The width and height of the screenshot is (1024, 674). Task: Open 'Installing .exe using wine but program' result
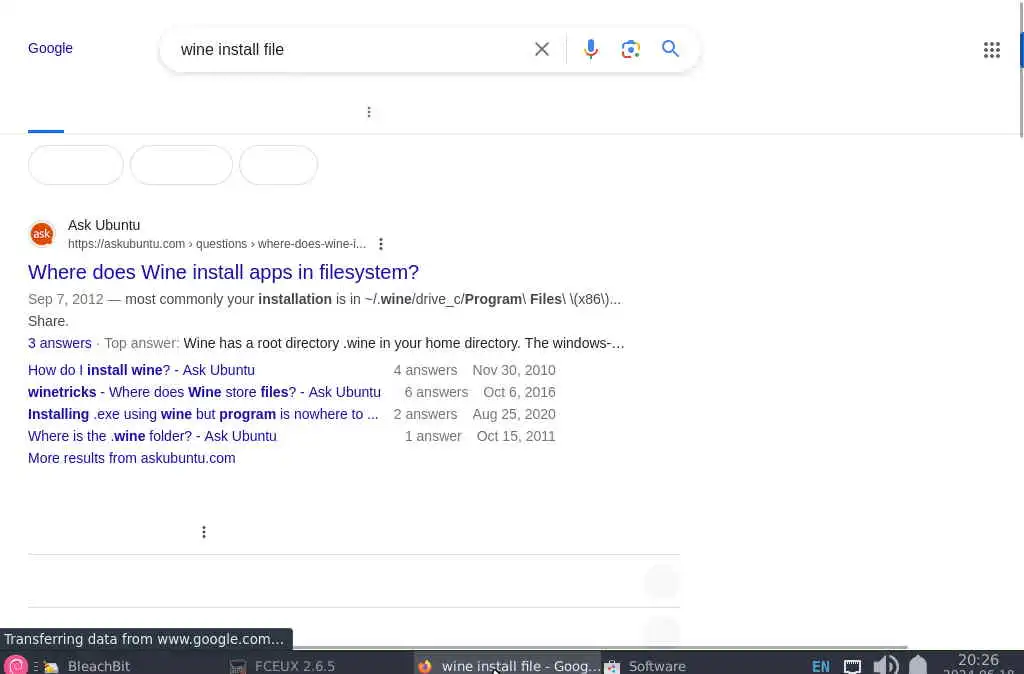point(203,414)
